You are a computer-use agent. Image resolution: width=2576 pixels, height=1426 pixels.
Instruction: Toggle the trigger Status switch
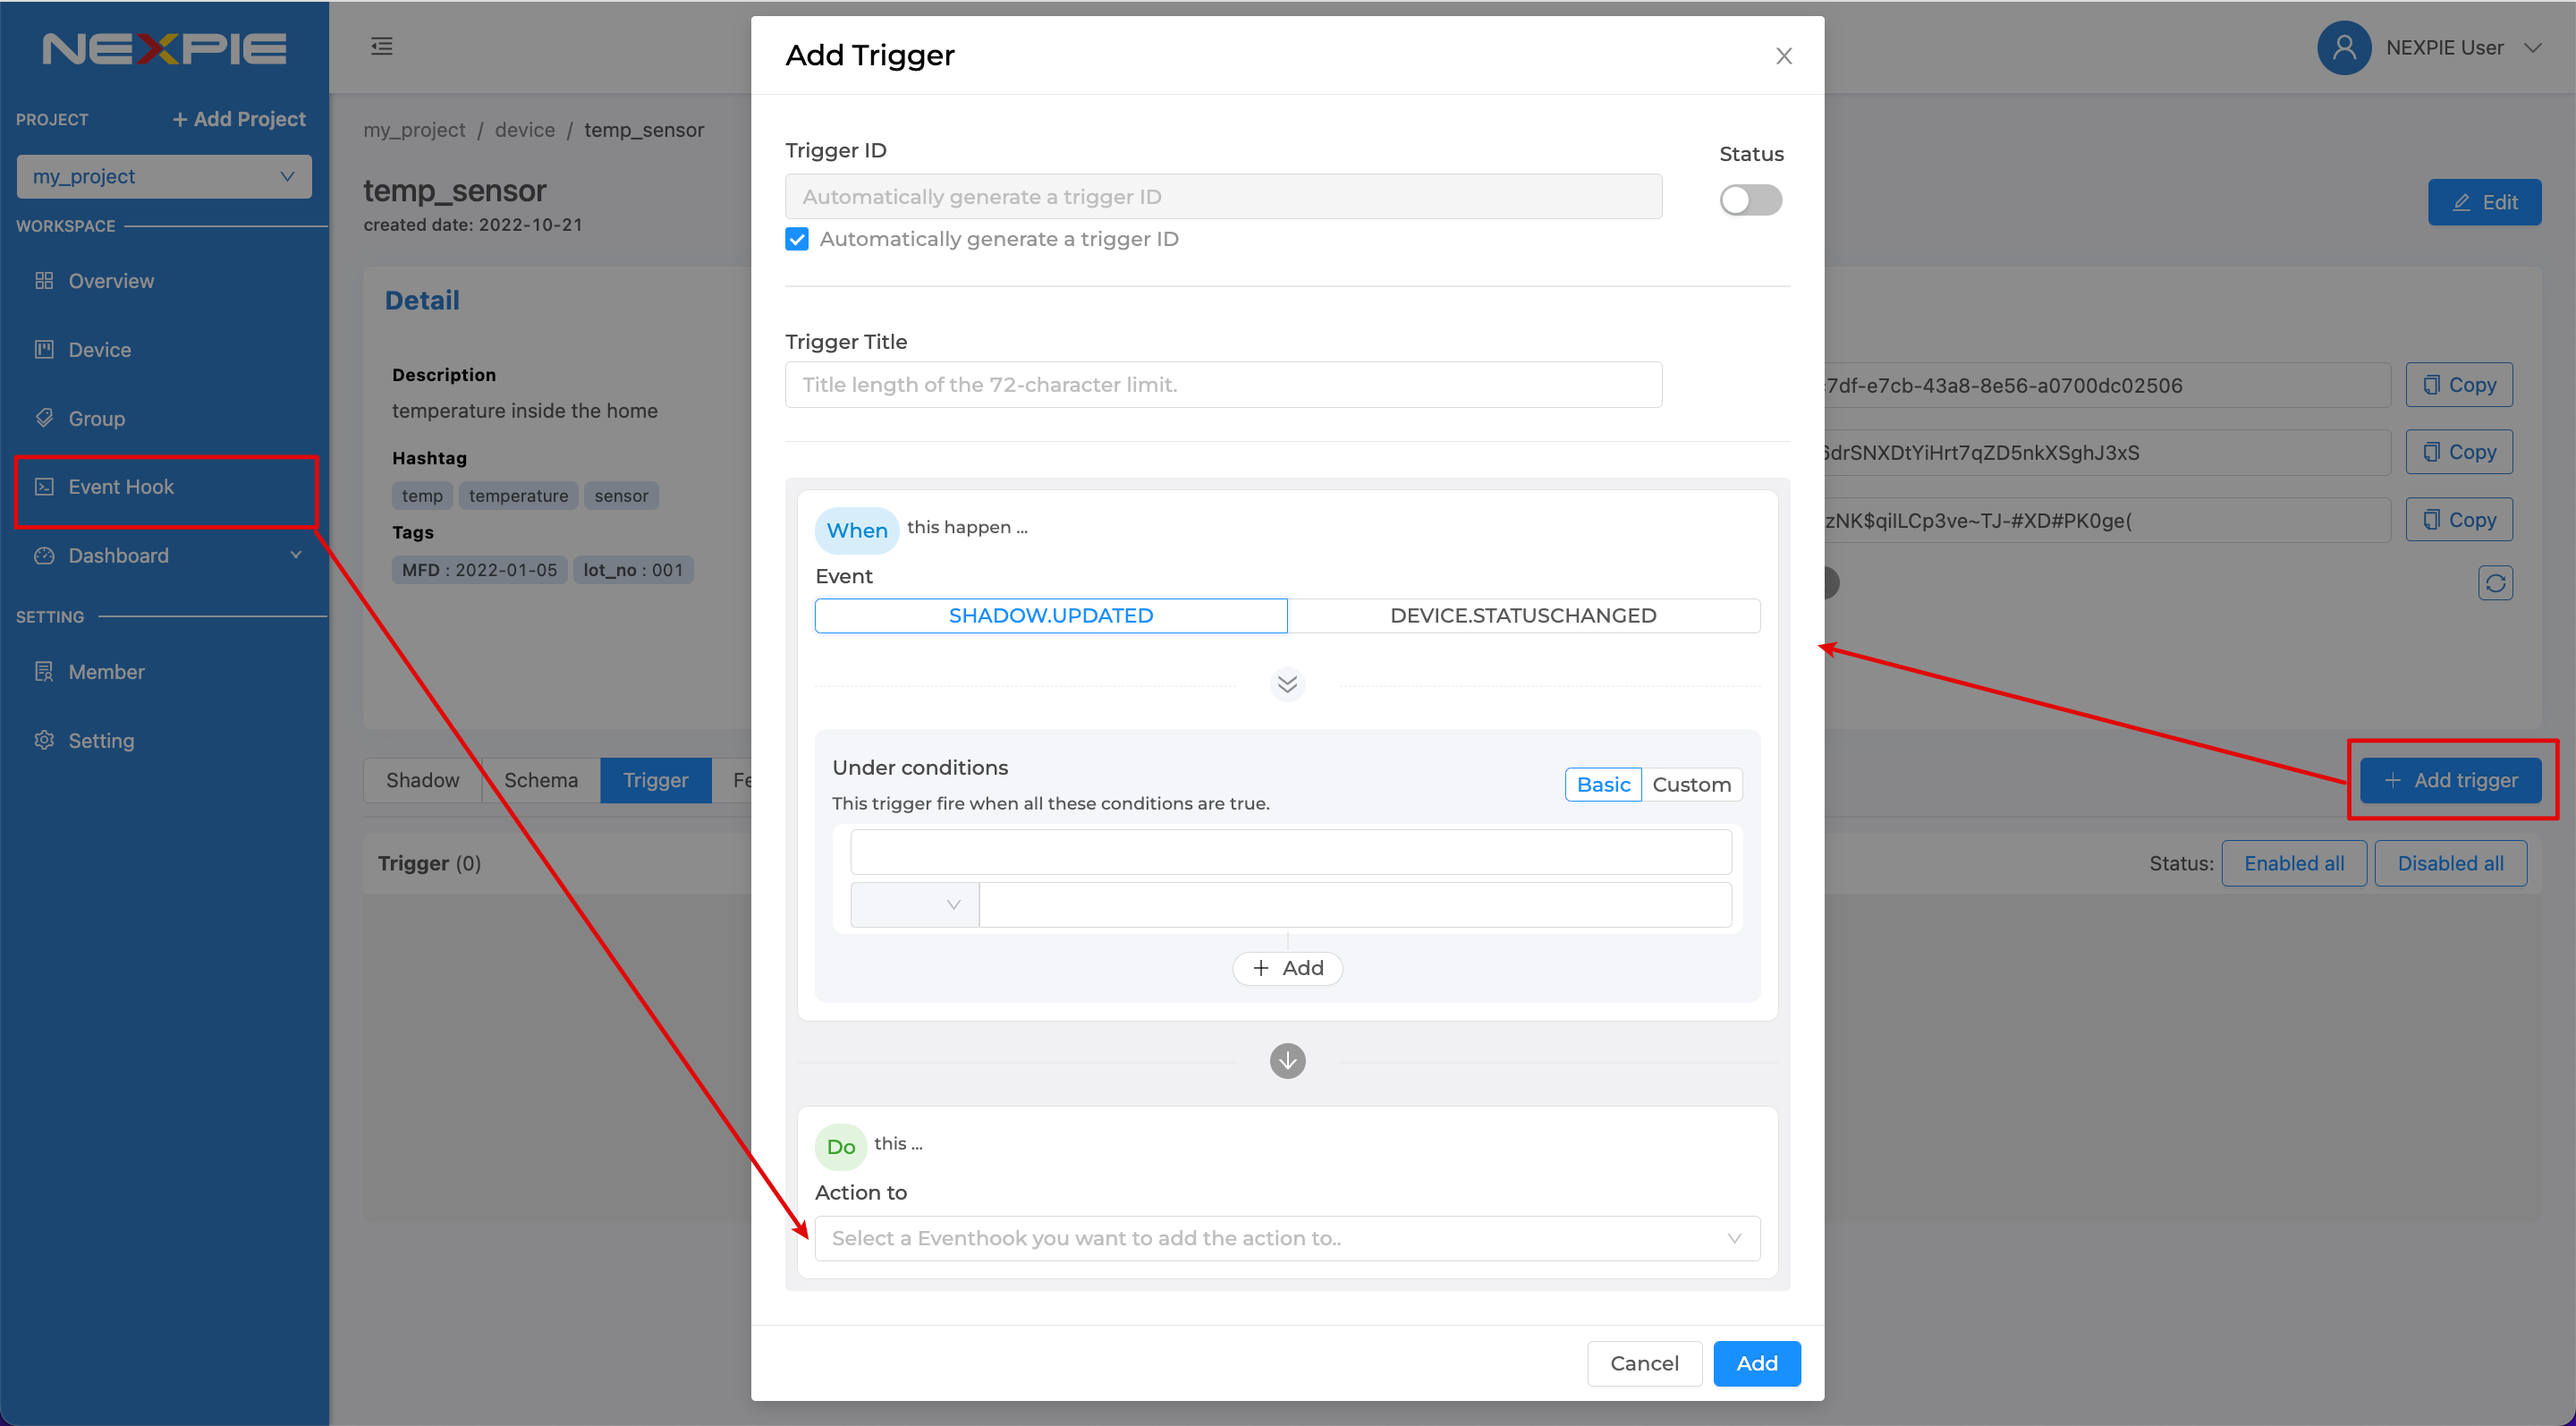1750,200
